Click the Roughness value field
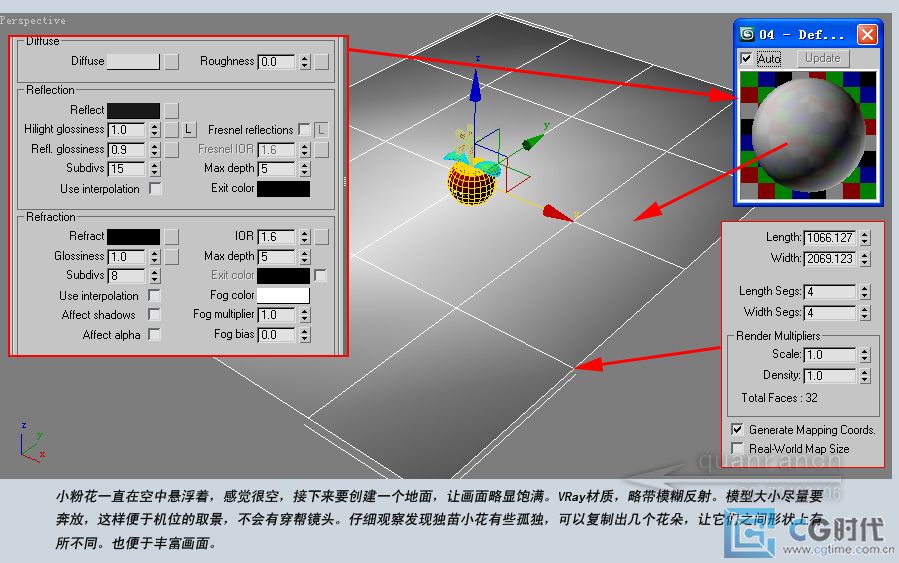 [276, 61]
